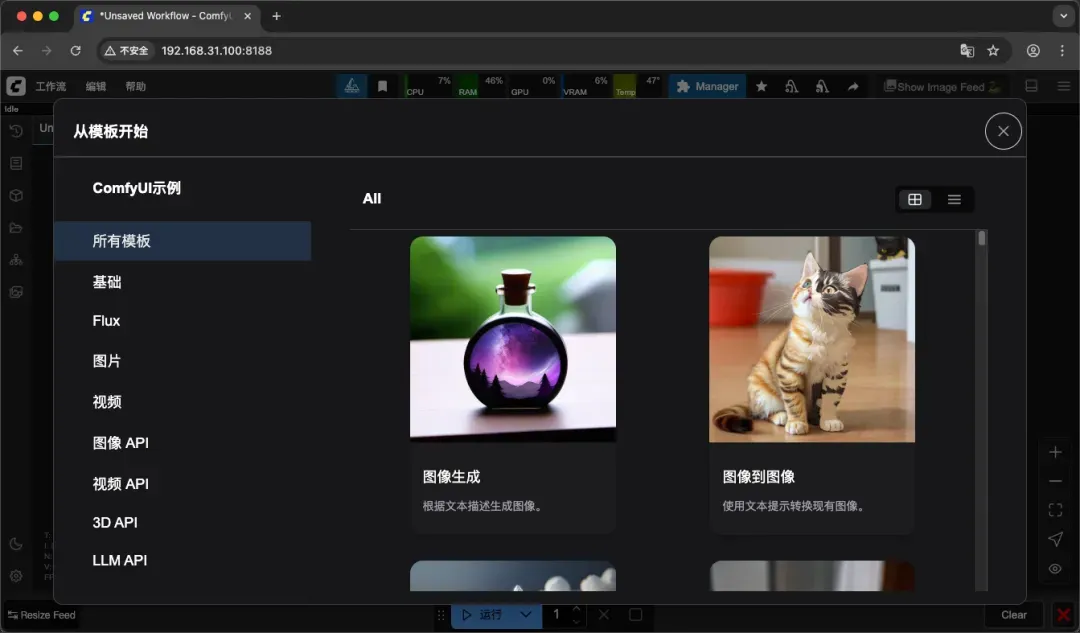Switch templates to grid view
The image size is (1080, 633).
[915, 199]
